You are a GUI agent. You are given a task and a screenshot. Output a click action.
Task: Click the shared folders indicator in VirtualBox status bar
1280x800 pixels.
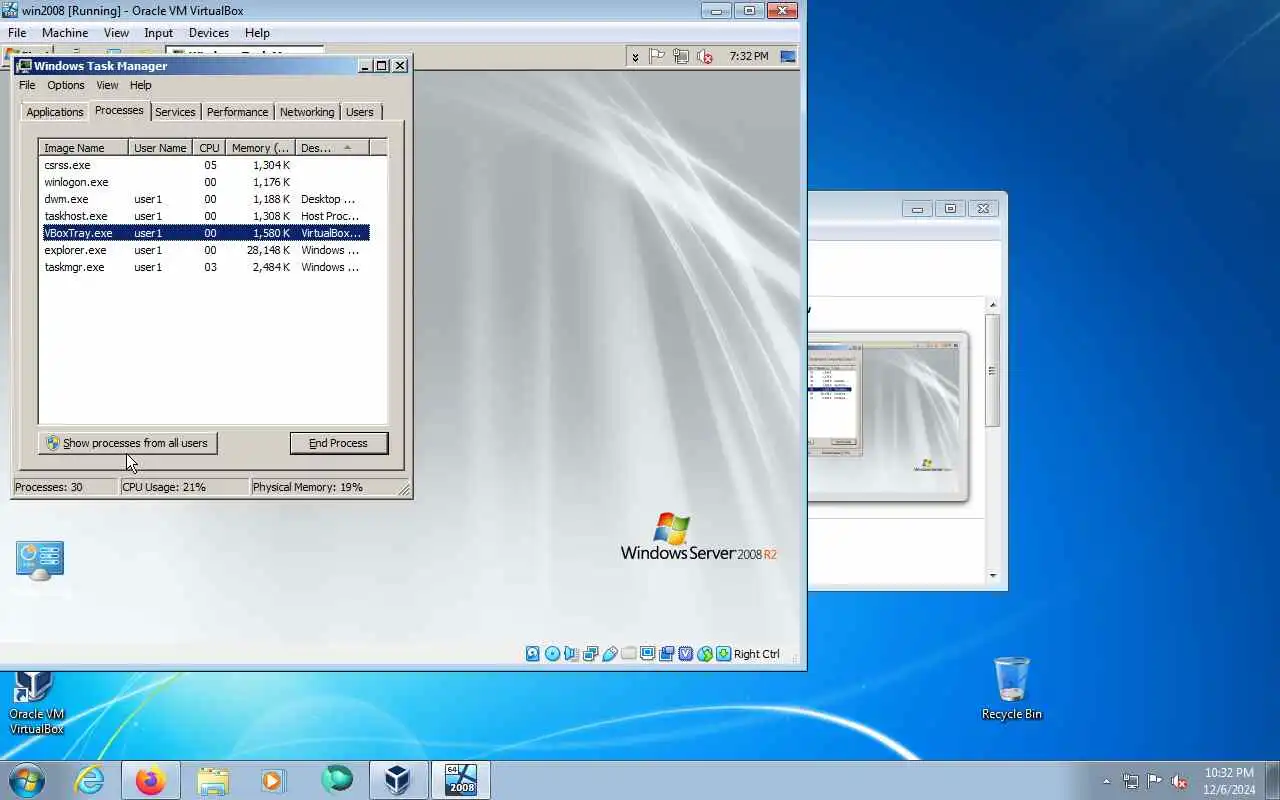(628, 654)
